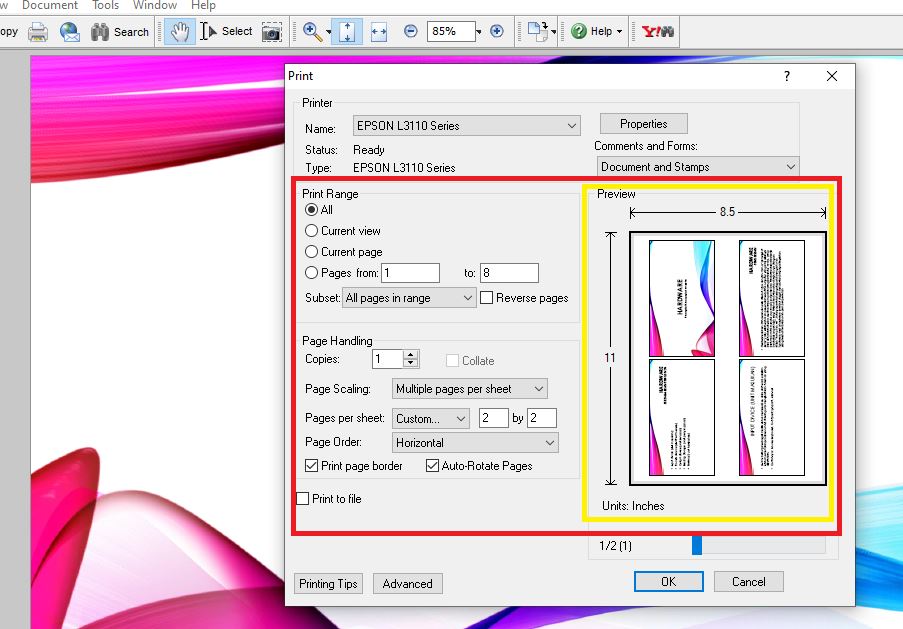
Task: Open the printer Name dropdown
Action: (466, 126)
